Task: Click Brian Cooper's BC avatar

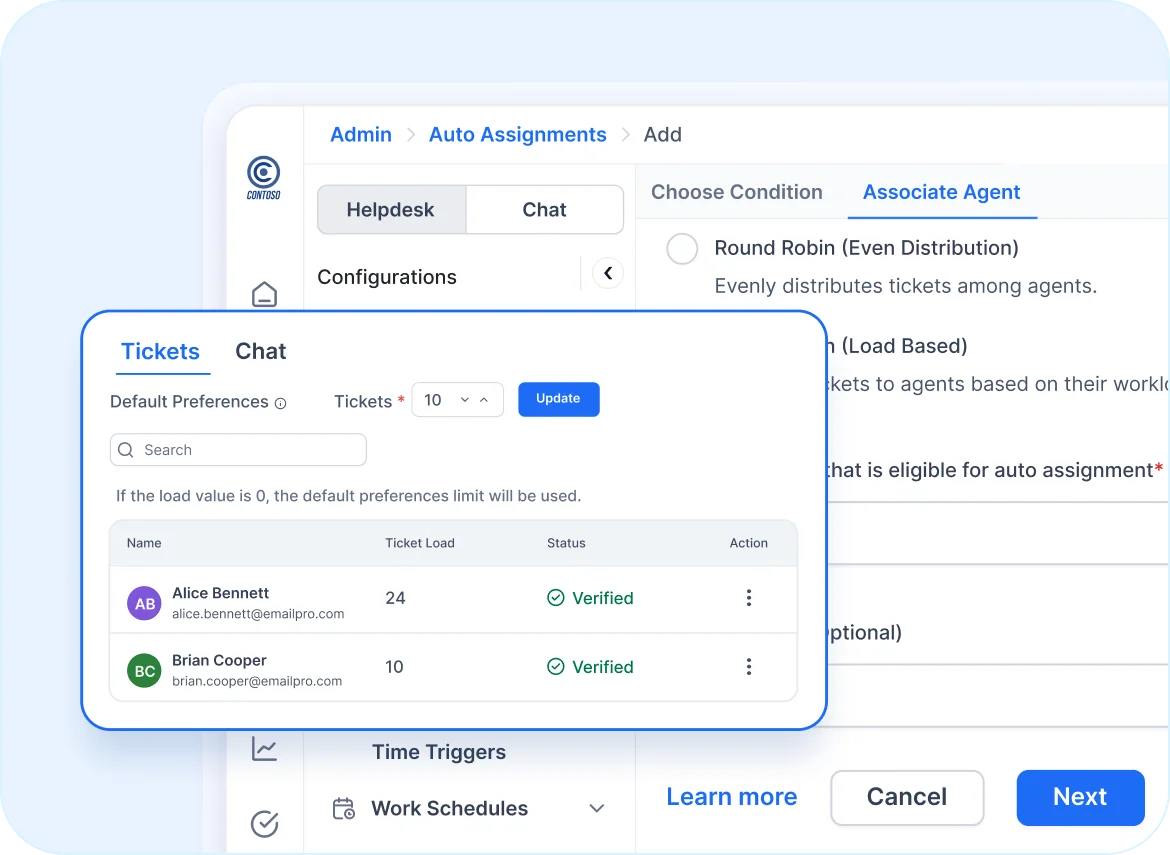Action: coord(144,671)
